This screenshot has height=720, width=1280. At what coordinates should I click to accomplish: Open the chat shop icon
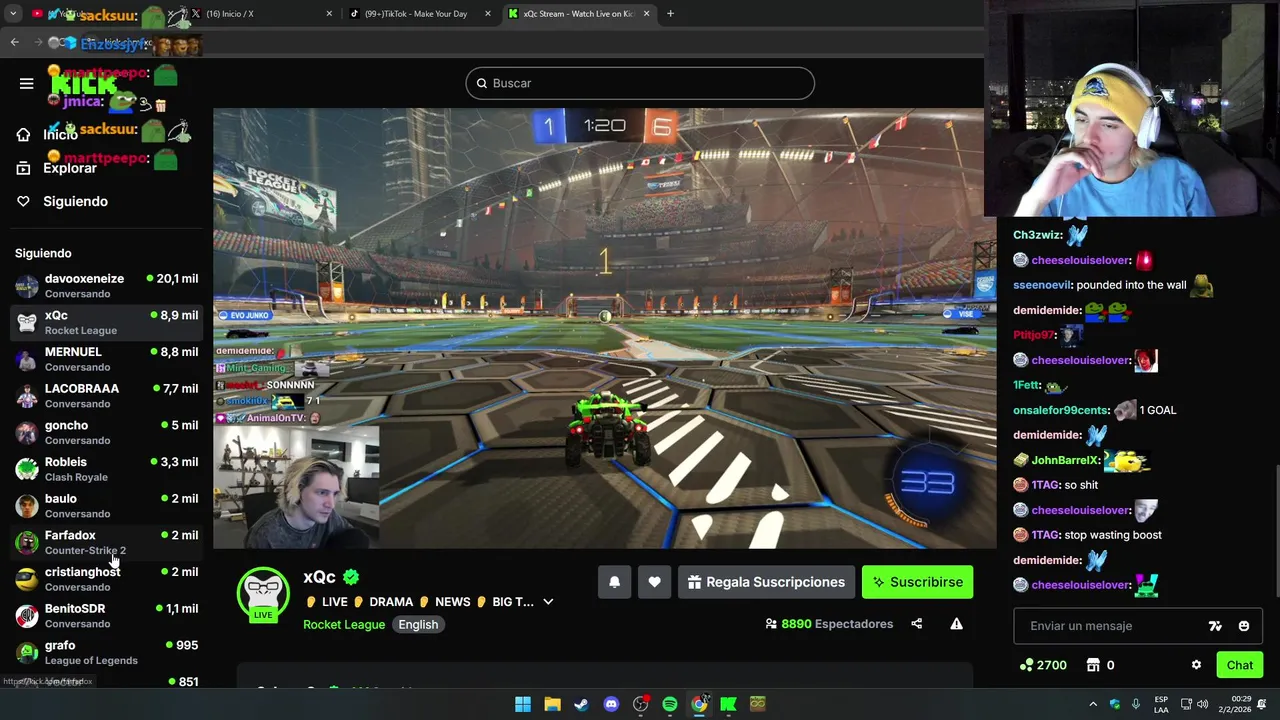click(1093, 665)
